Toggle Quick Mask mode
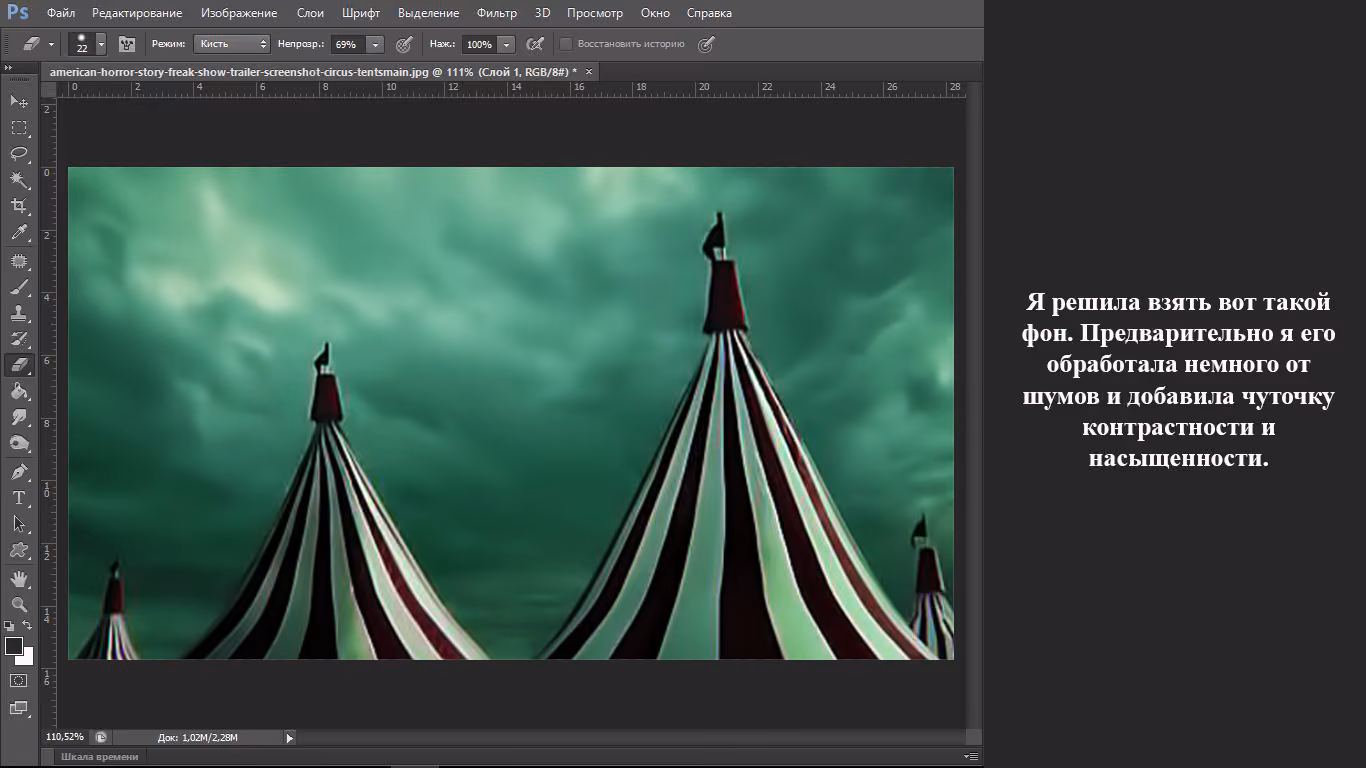The height and width of the screenshot is (768, 1366). pos(19,680)
